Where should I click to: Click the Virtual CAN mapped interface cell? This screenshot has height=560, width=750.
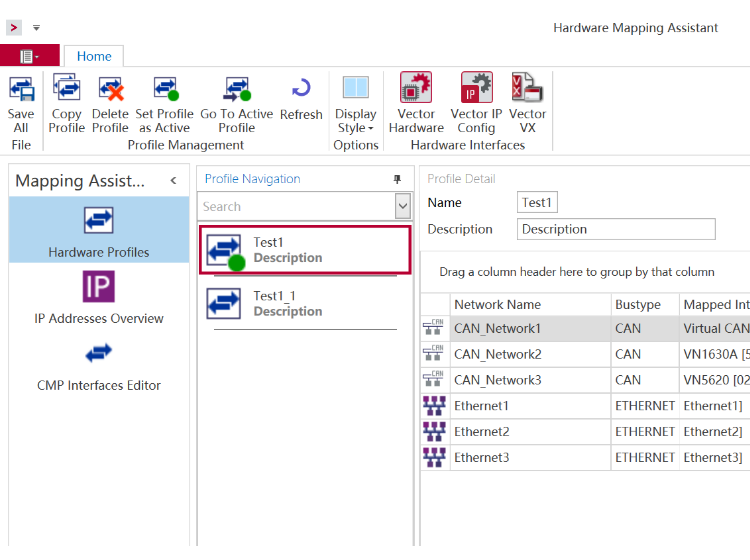(x=715, y=329)
